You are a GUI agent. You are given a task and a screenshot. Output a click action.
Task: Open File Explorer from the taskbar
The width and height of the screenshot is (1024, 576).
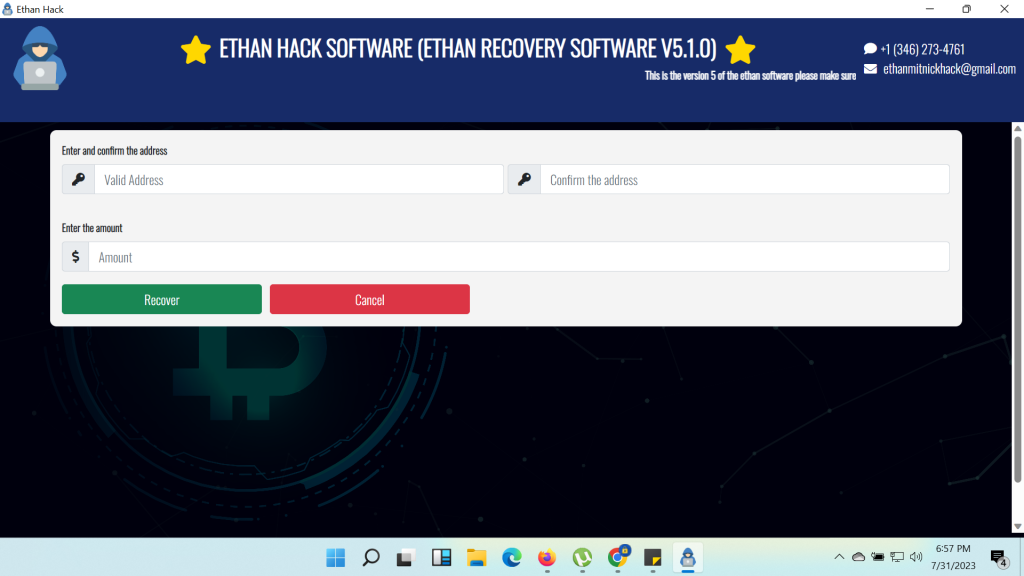coord(476,557)
